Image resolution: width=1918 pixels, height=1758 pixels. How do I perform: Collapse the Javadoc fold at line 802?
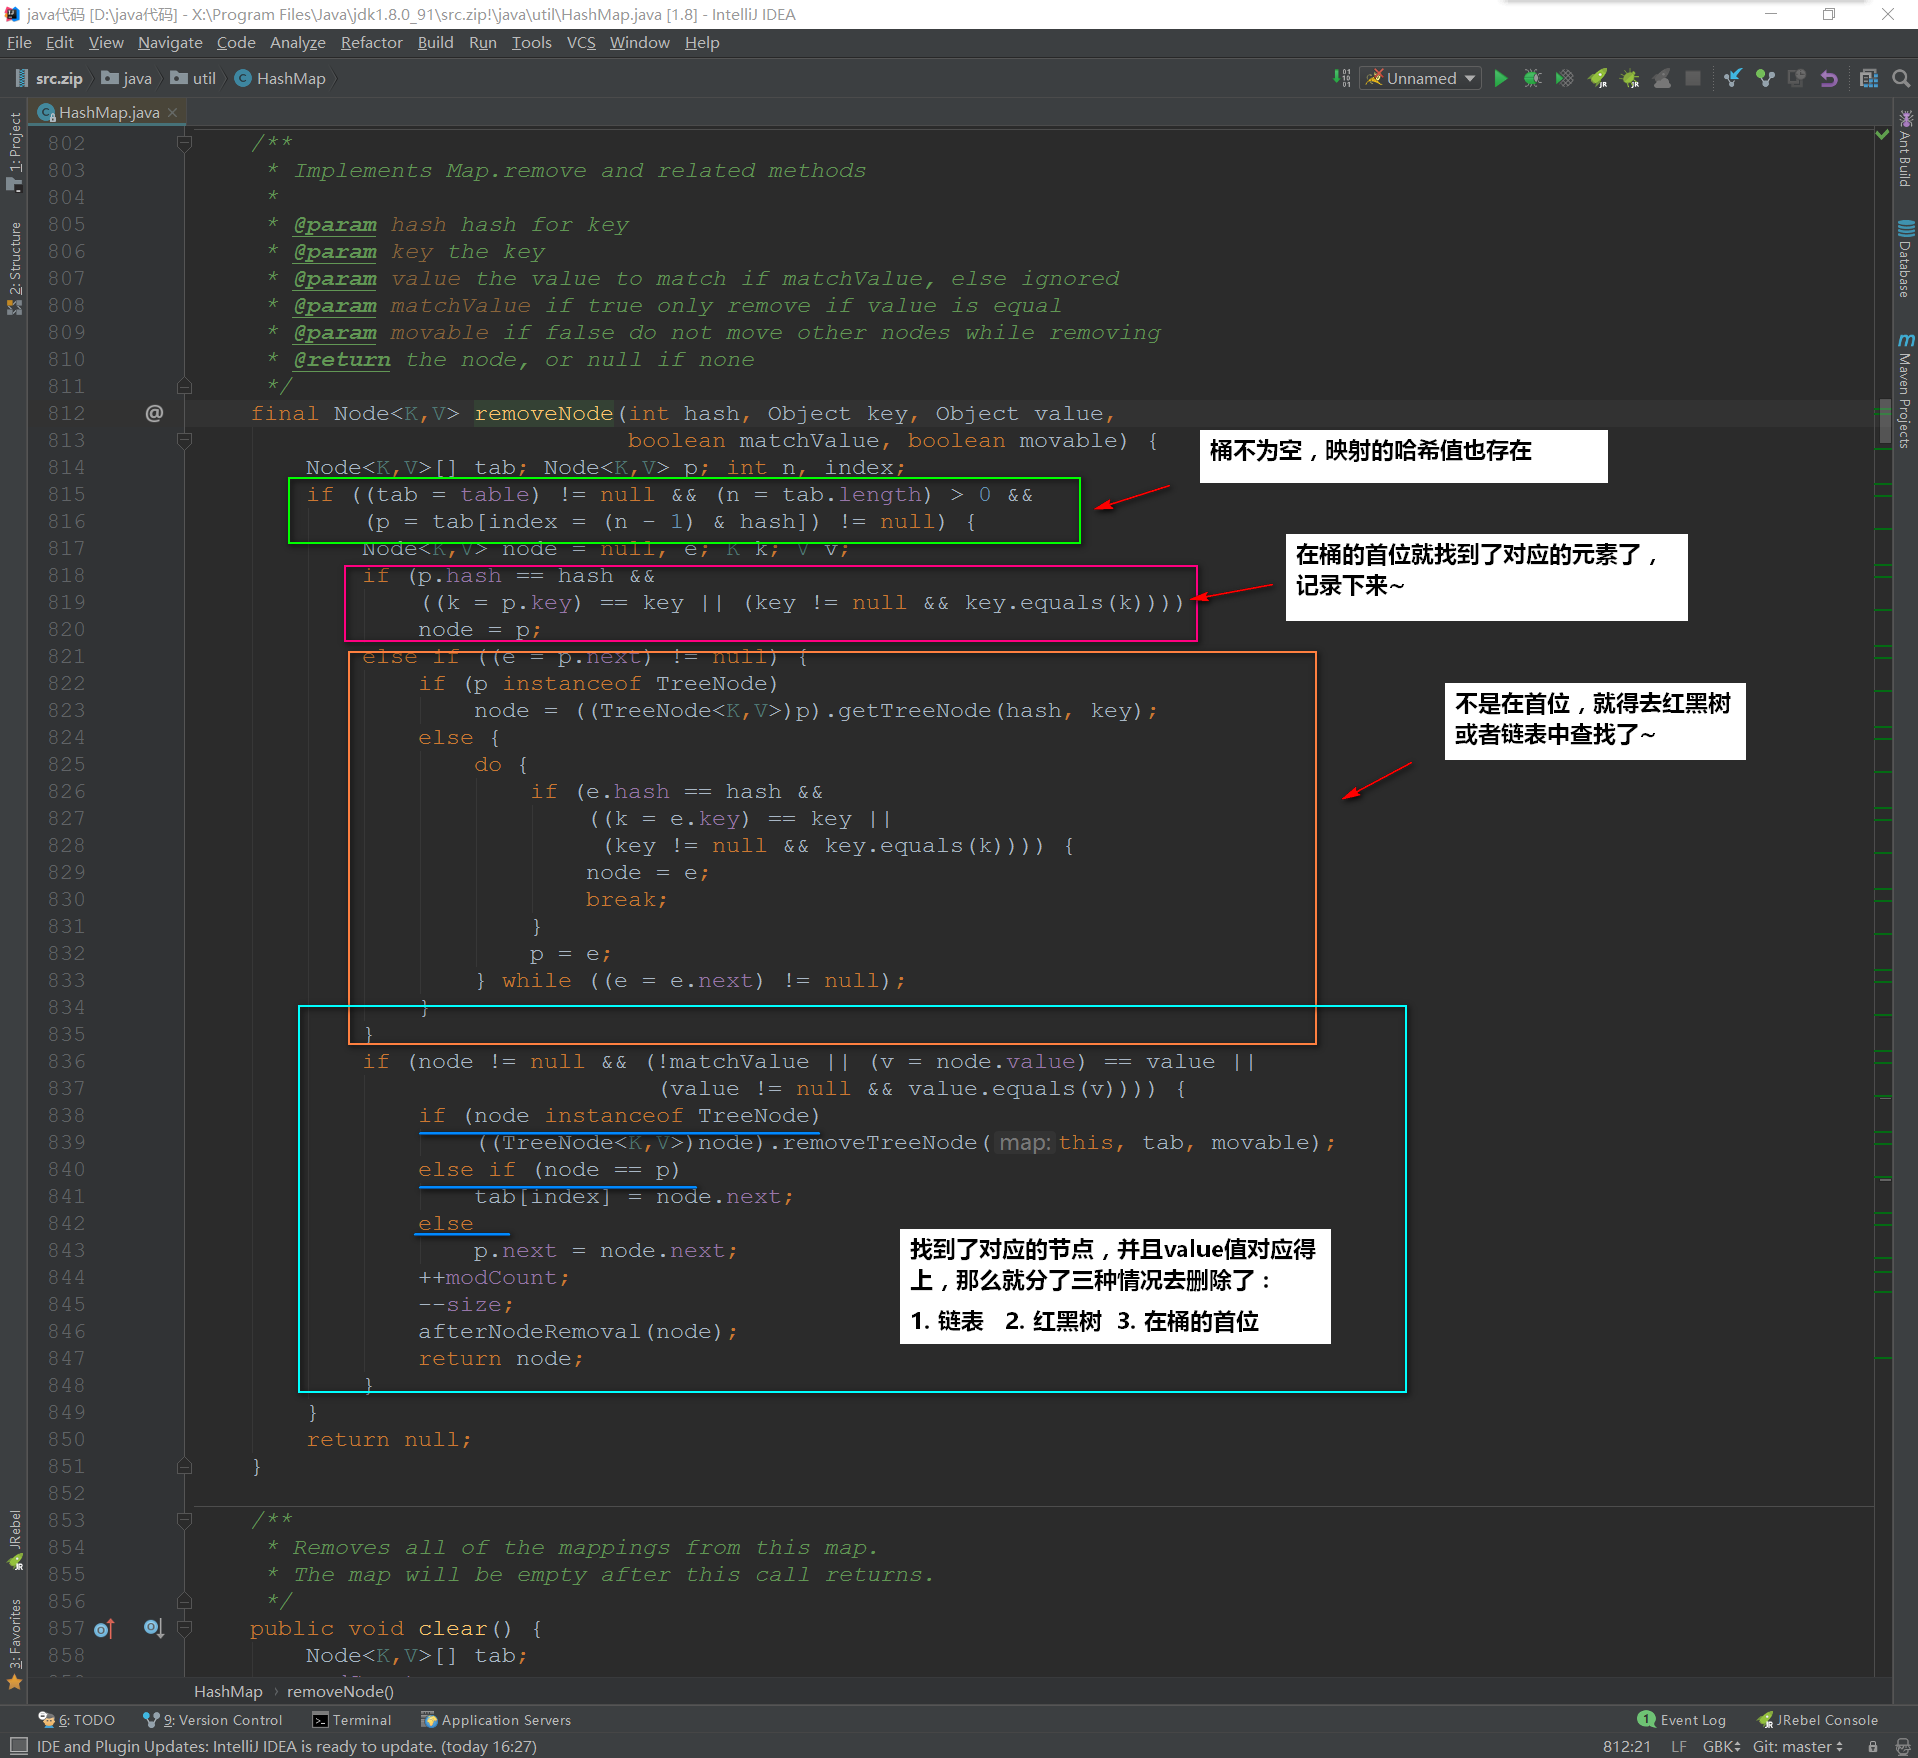184,144
